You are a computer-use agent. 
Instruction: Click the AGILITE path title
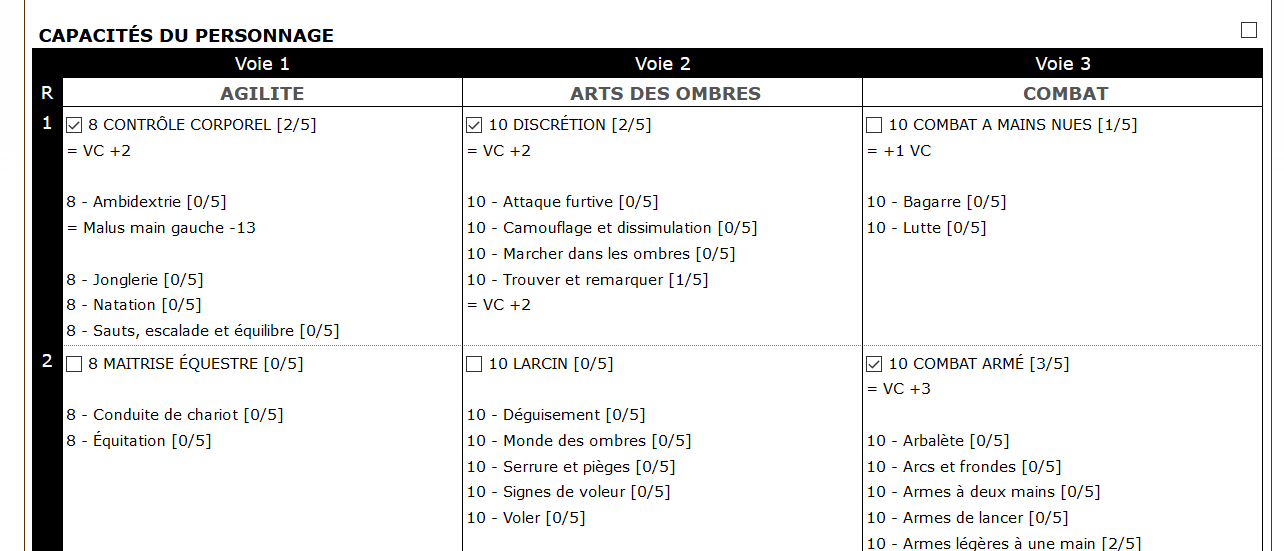pos(262,94)
